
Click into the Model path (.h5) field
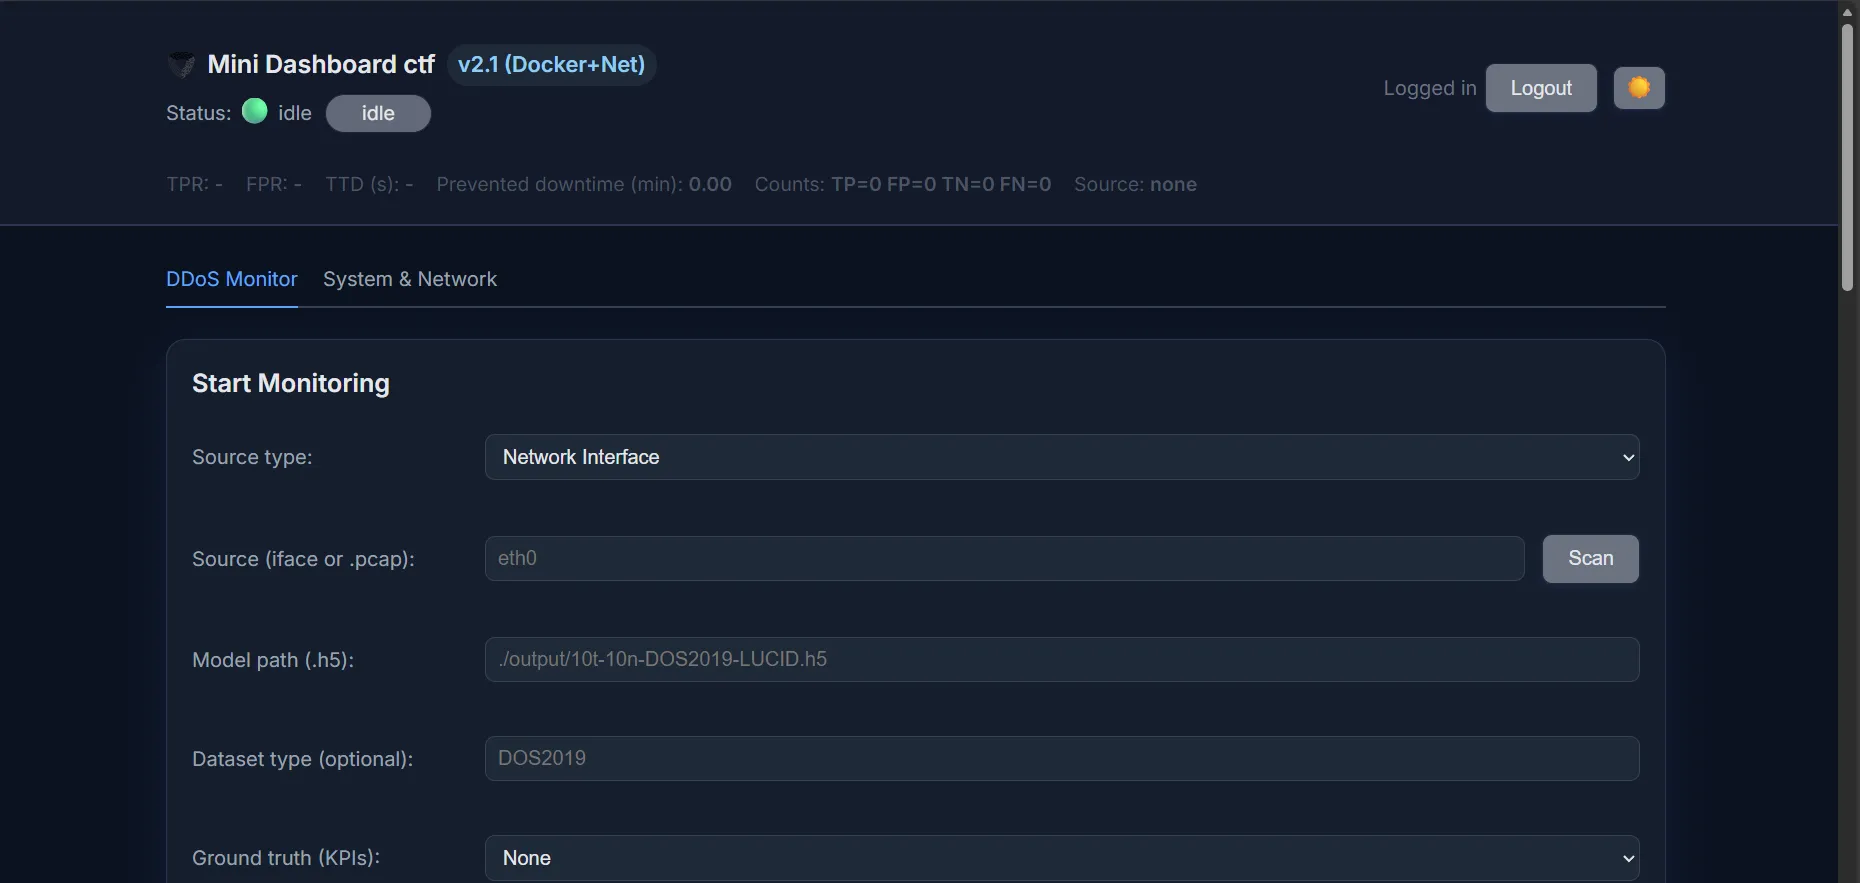coord(1060,659)
